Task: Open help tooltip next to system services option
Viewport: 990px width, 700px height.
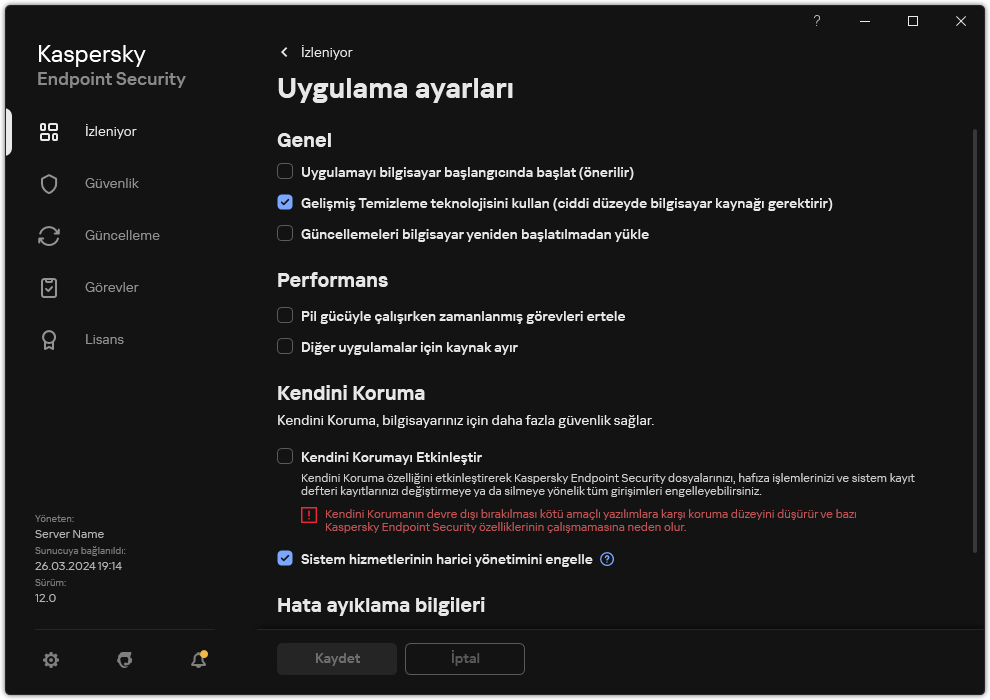Action: tap(607, 559)
